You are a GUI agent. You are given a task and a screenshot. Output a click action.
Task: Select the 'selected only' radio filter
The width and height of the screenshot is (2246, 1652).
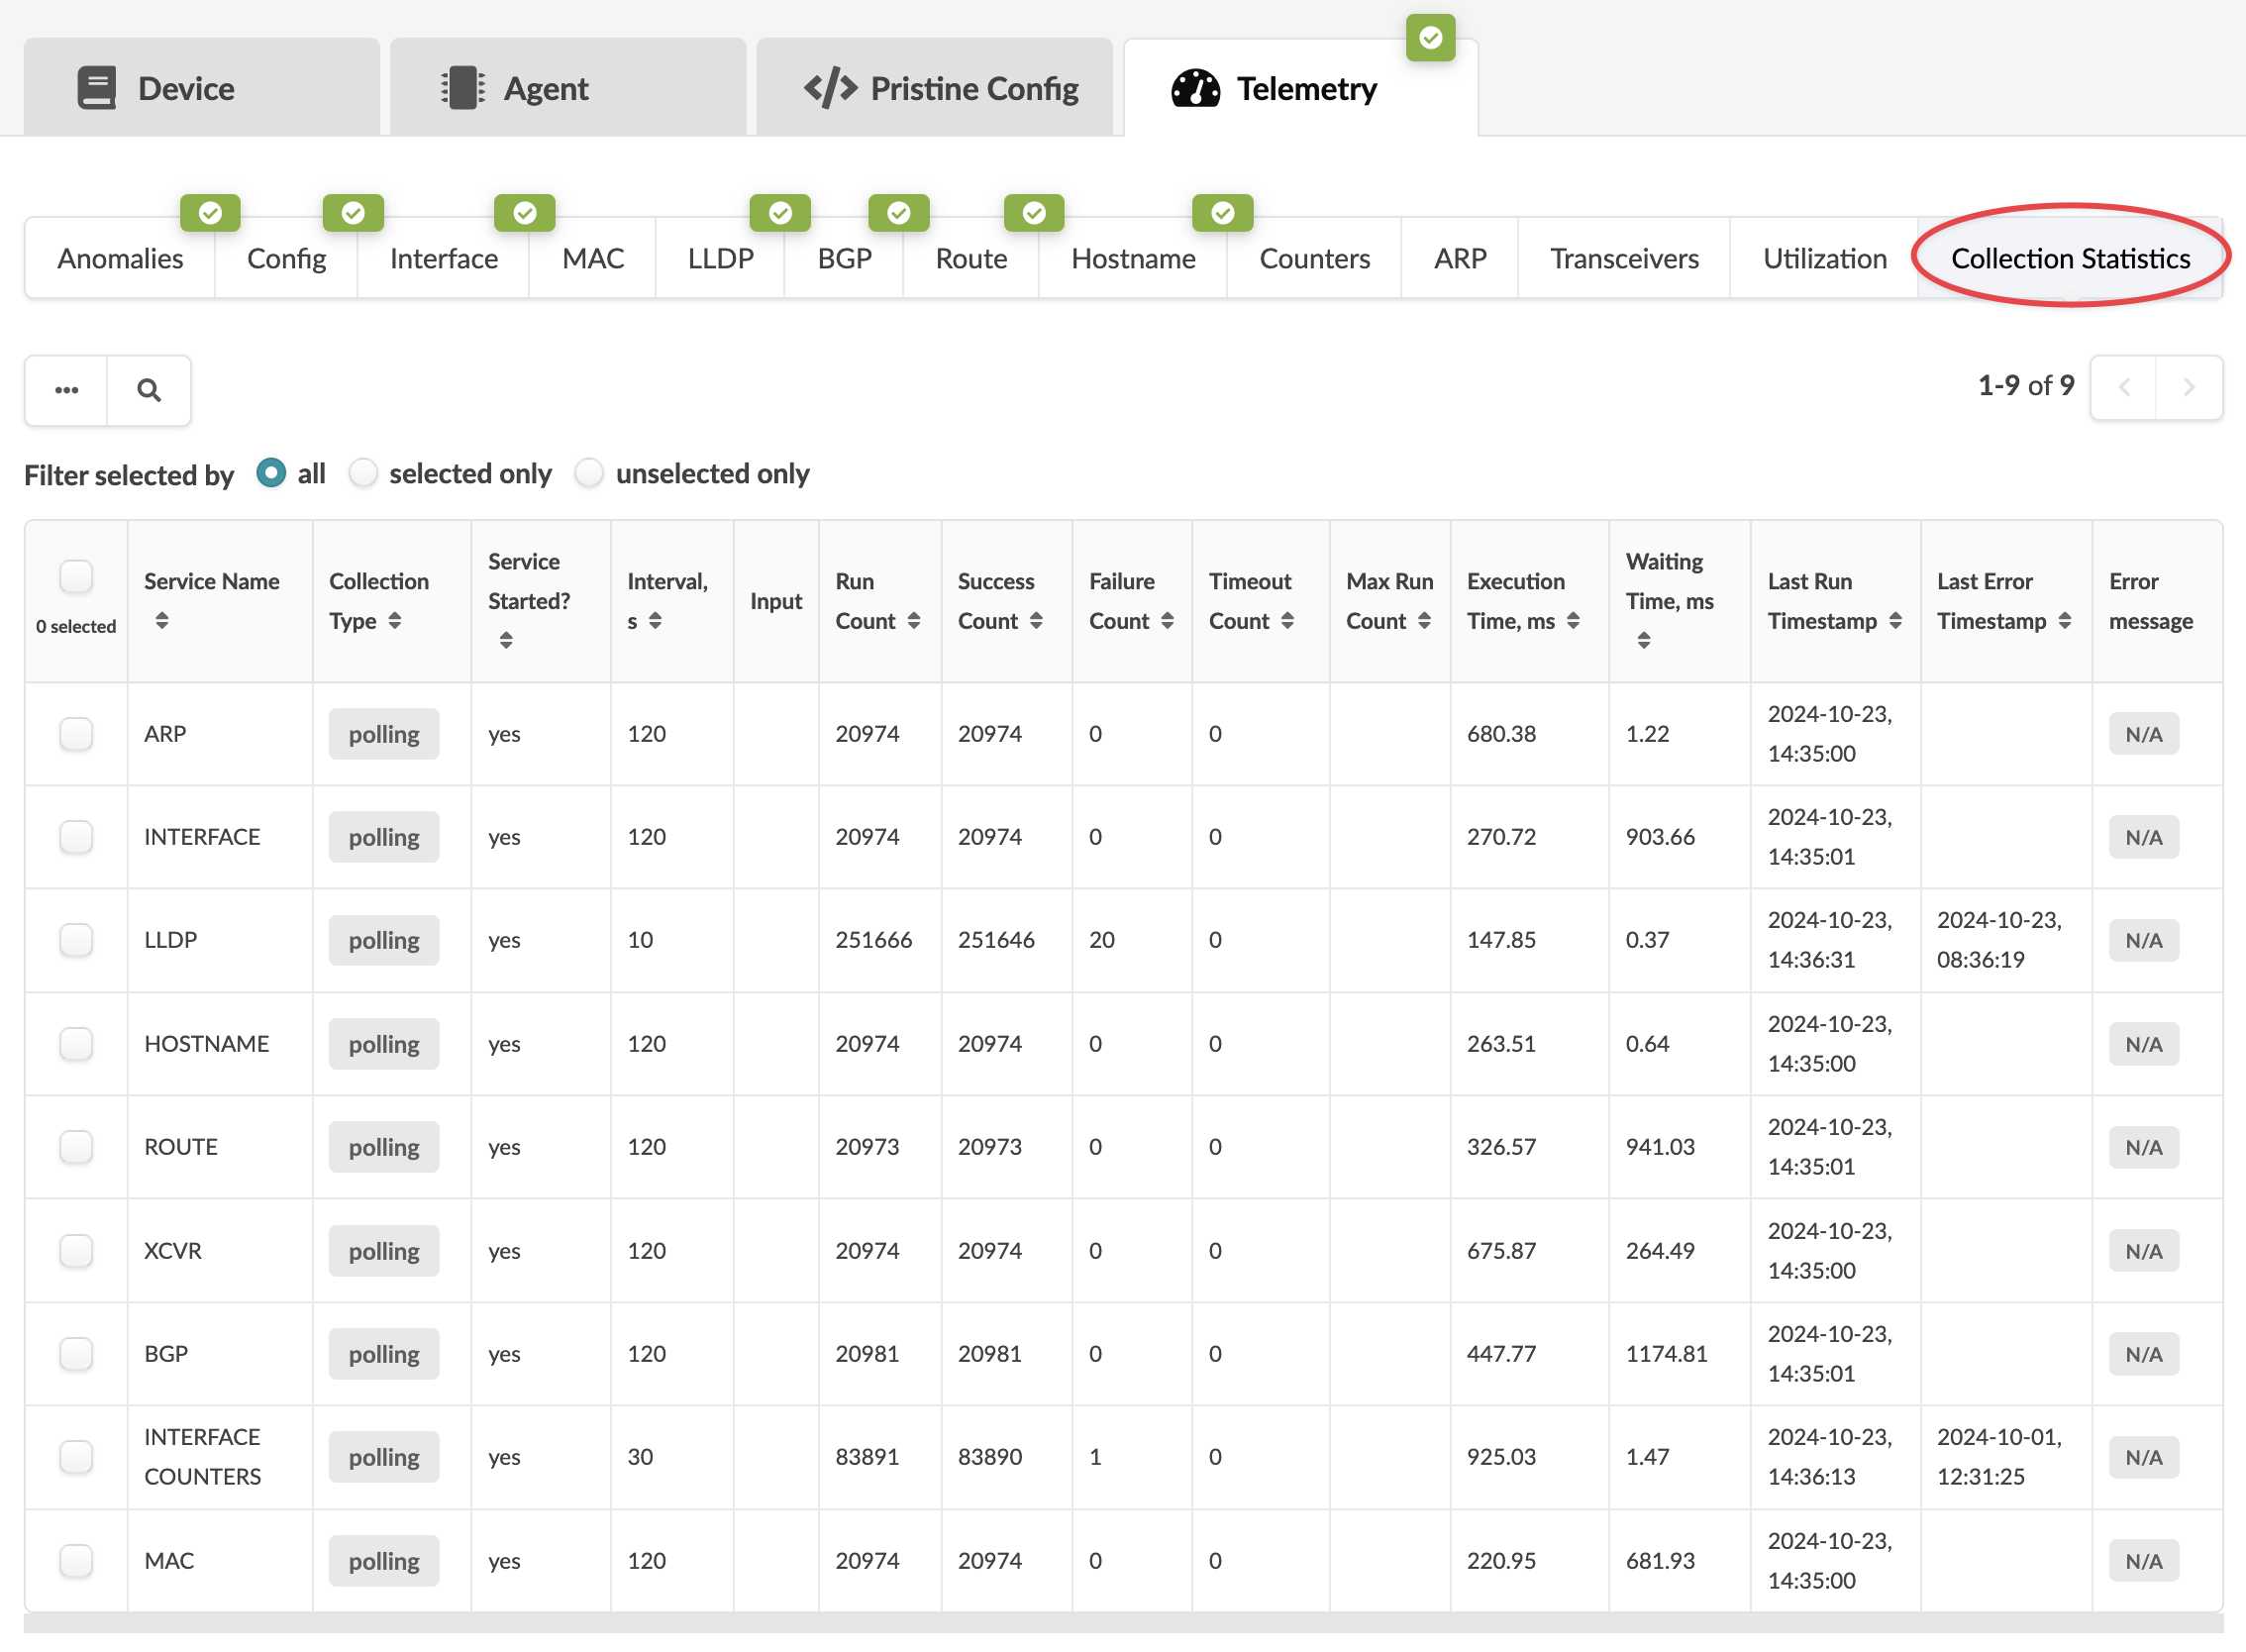363,473
